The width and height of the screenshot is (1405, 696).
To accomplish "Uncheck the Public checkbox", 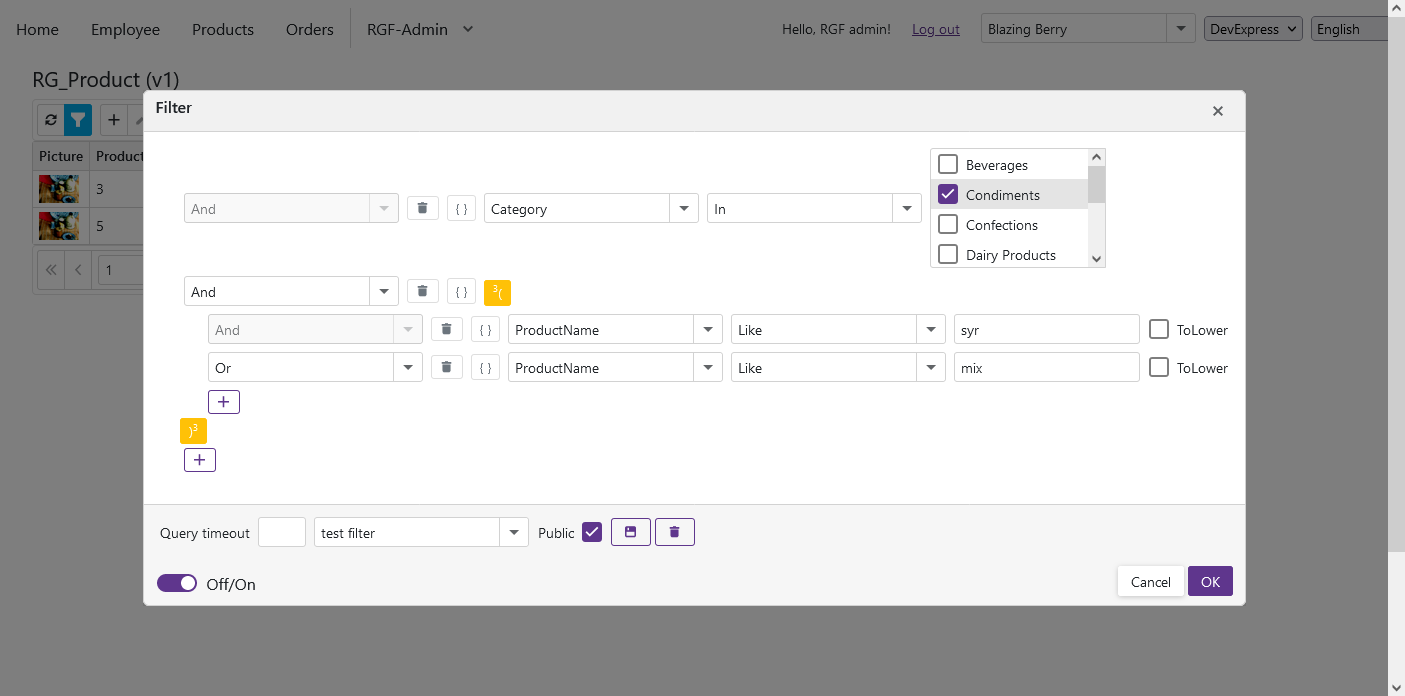I will point(592,532).
